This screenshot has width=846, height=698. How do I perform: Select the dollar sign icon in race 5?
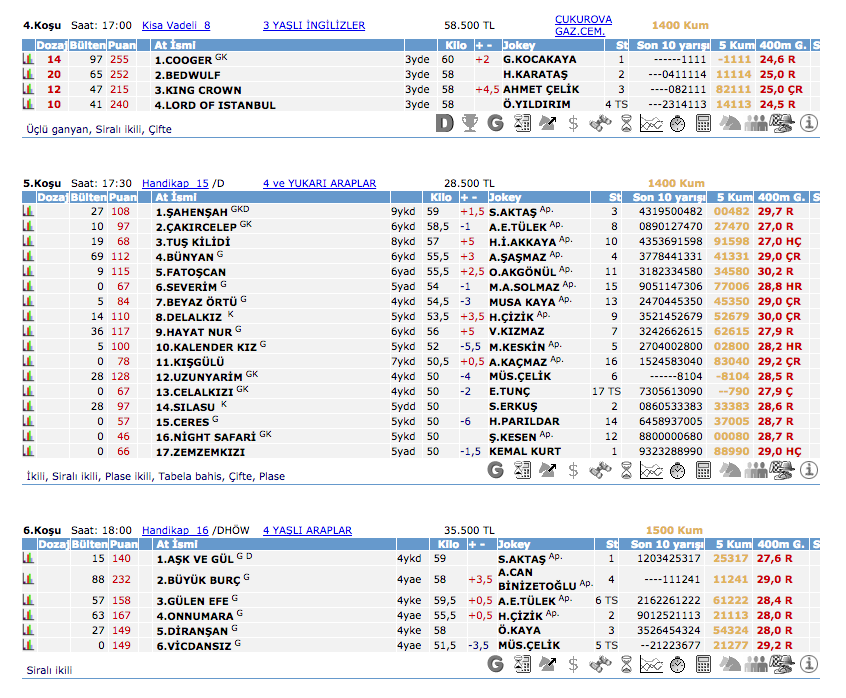pos(573,471)
